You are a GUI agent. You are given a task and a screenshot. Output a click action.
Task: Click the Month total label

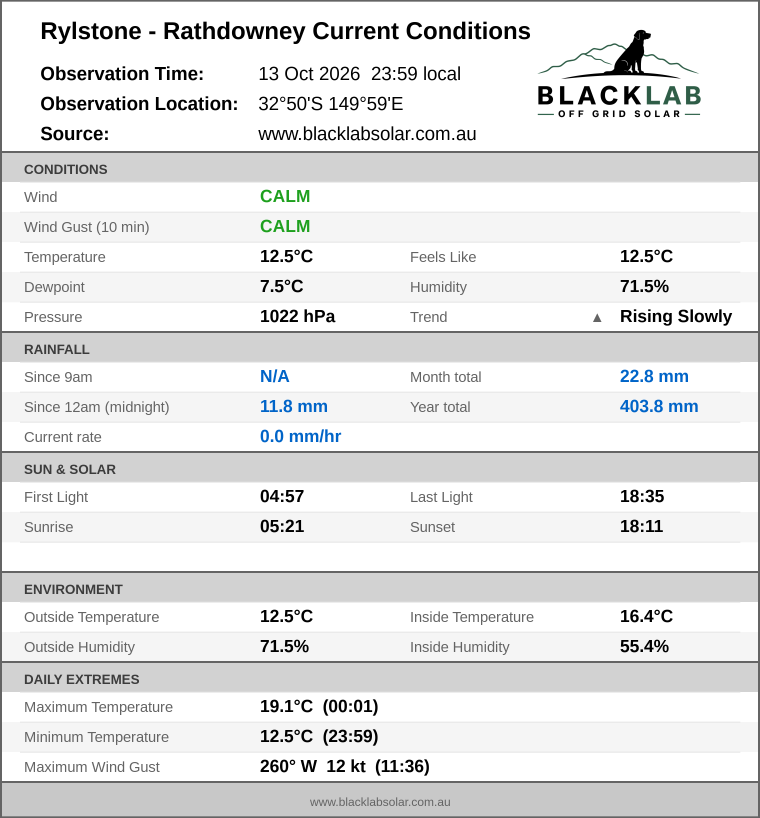click(445, 377)
